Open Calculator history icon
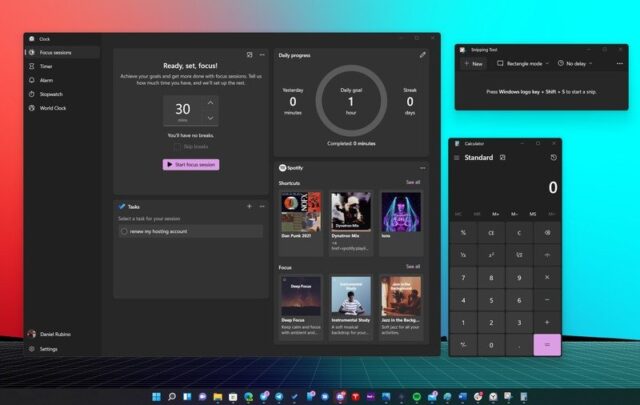The height and width of the screenshot is (405, 640). click(553, 158)
